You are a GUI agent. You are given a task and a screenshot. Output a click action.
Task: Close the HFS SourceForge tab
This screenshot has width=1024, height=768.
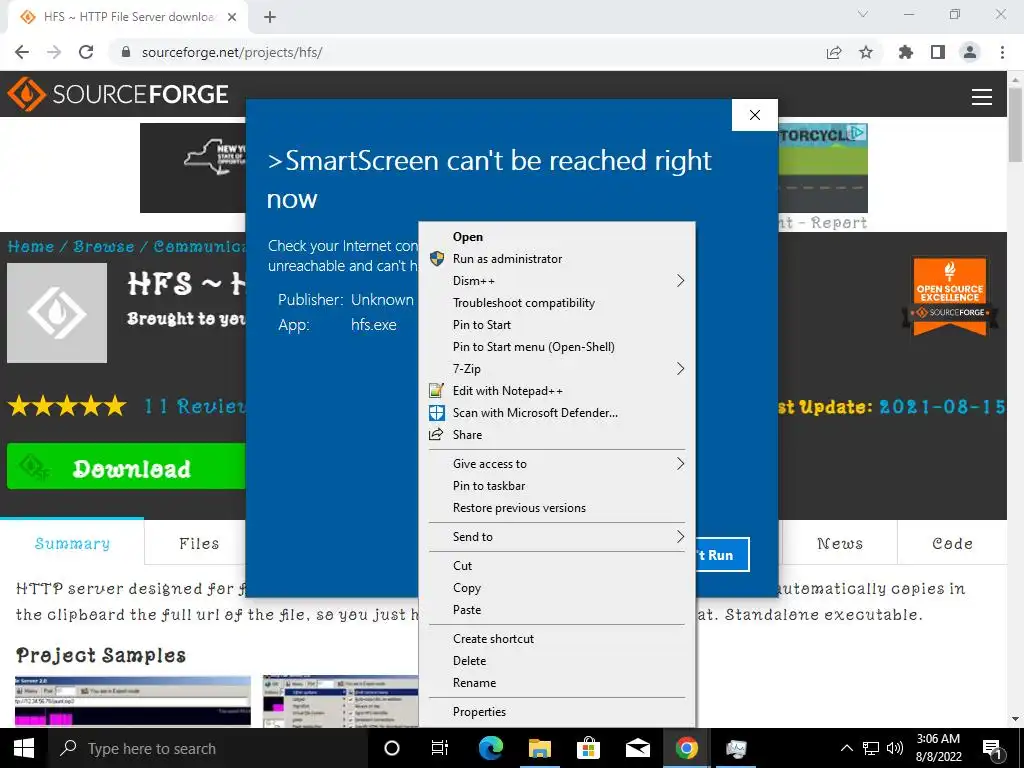232,17
